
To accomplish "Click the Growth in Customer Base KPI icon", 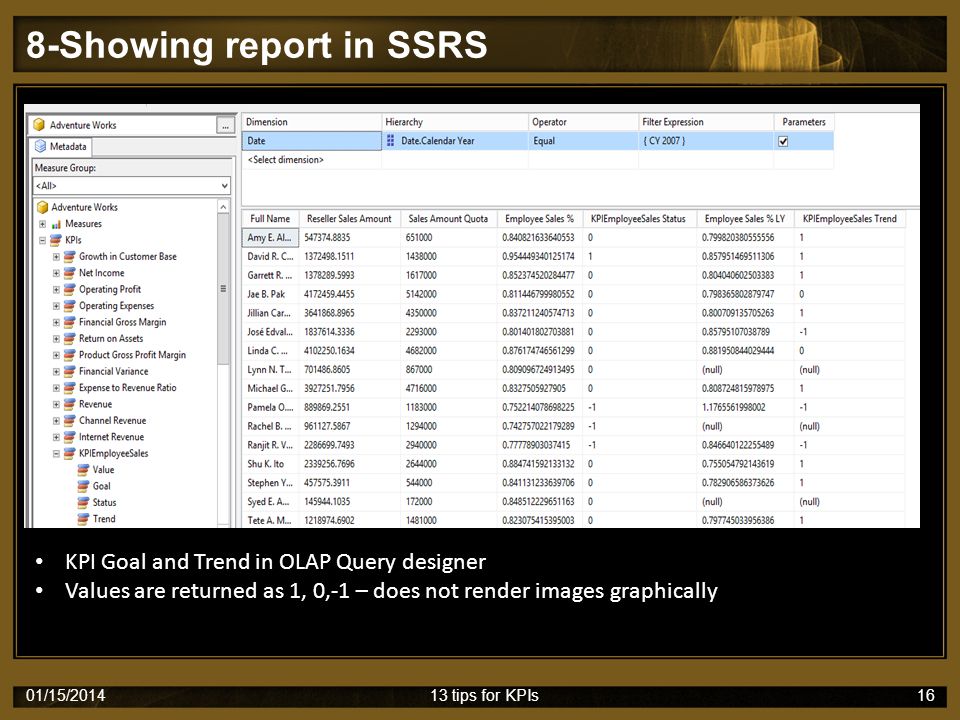I will pos(70,257).
